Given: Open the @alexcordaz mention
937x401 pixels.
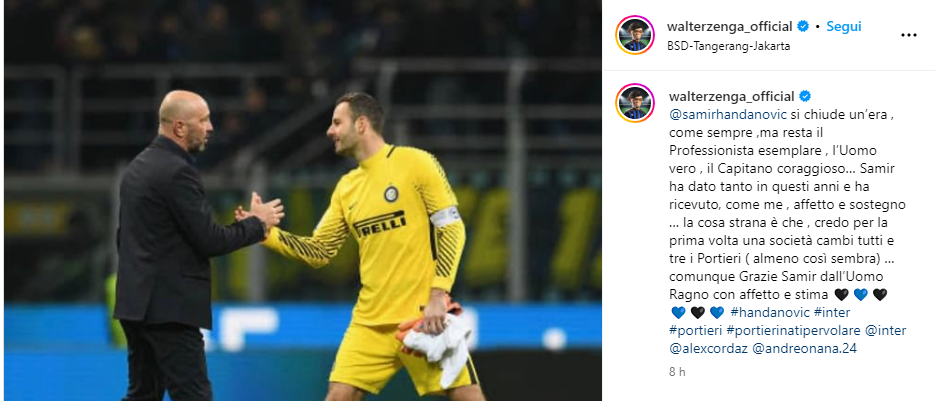Looking at the screenshot, I should click(704, 348).
